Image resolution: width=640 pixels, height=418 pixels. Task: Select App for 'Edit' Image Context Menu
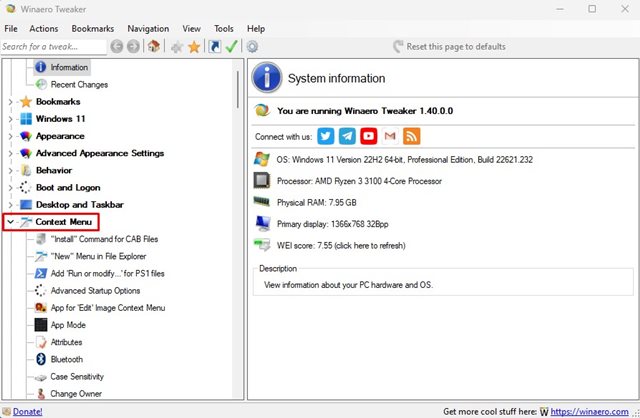tap(108, 307)
